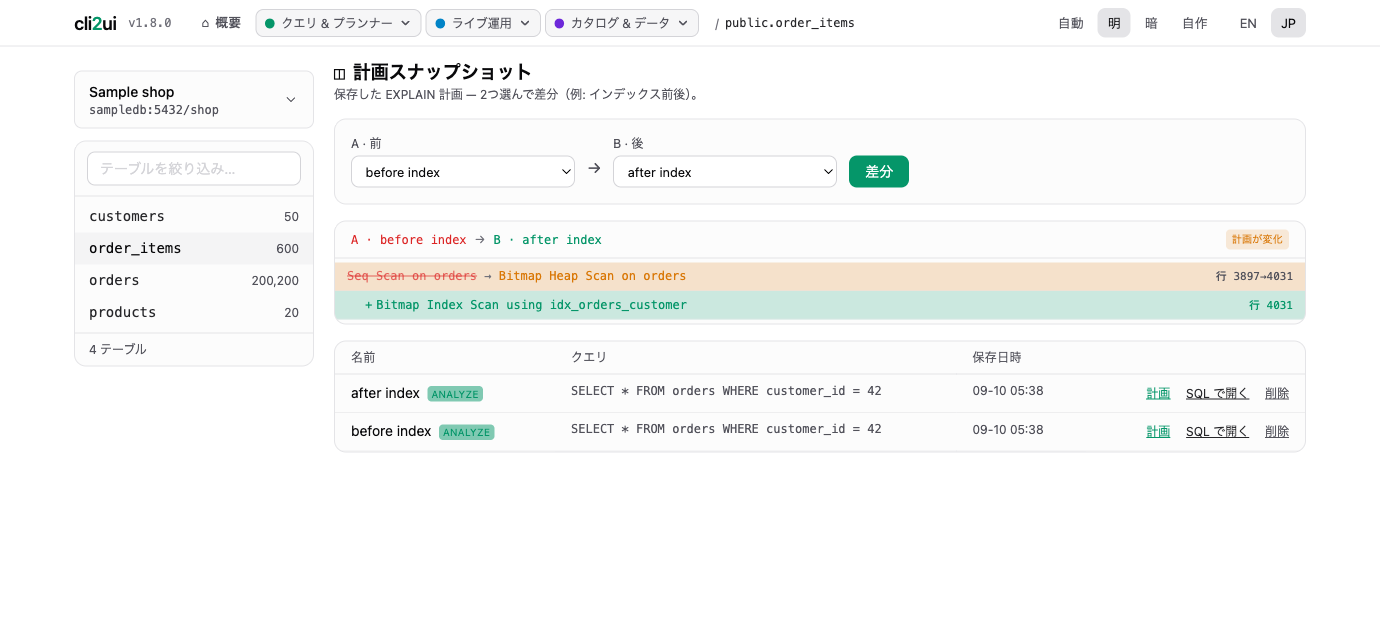Switch theme to 自動
The height and width of the screenshot is (640, 1380).
[x=1071, y=23]
